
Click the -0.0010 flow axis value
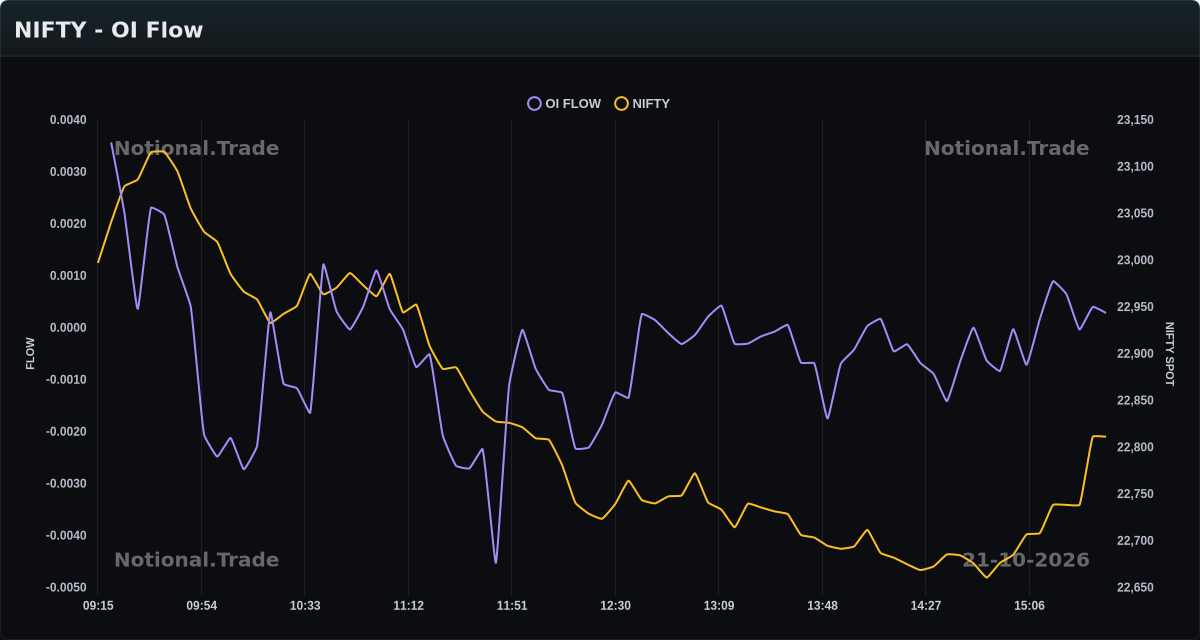[x=66, y=380]
